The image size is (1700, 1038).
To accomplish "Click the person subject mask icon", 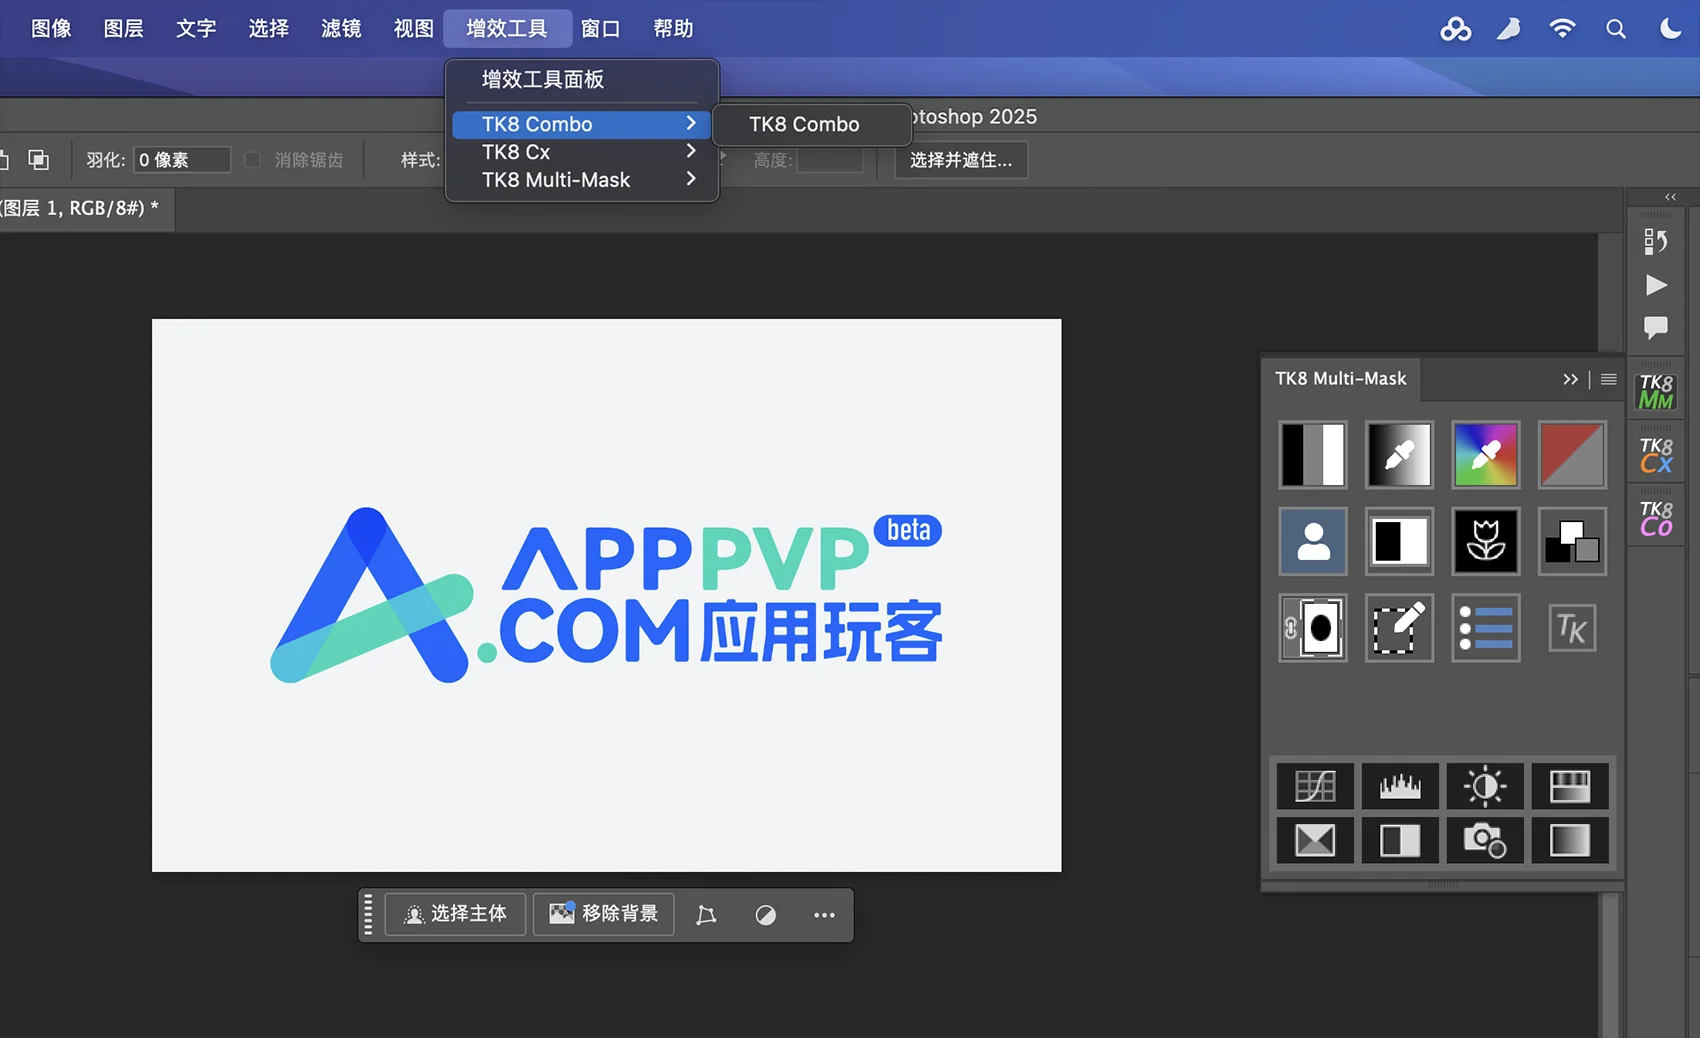I will 1313,541.
